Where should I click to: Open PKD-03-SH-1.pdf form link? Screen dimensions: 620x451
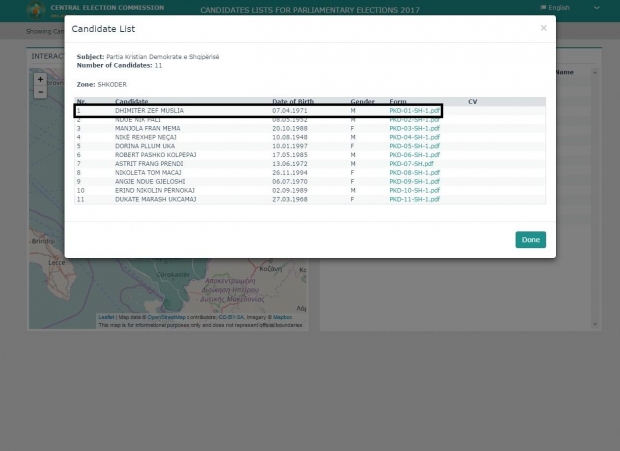[414, 128]
